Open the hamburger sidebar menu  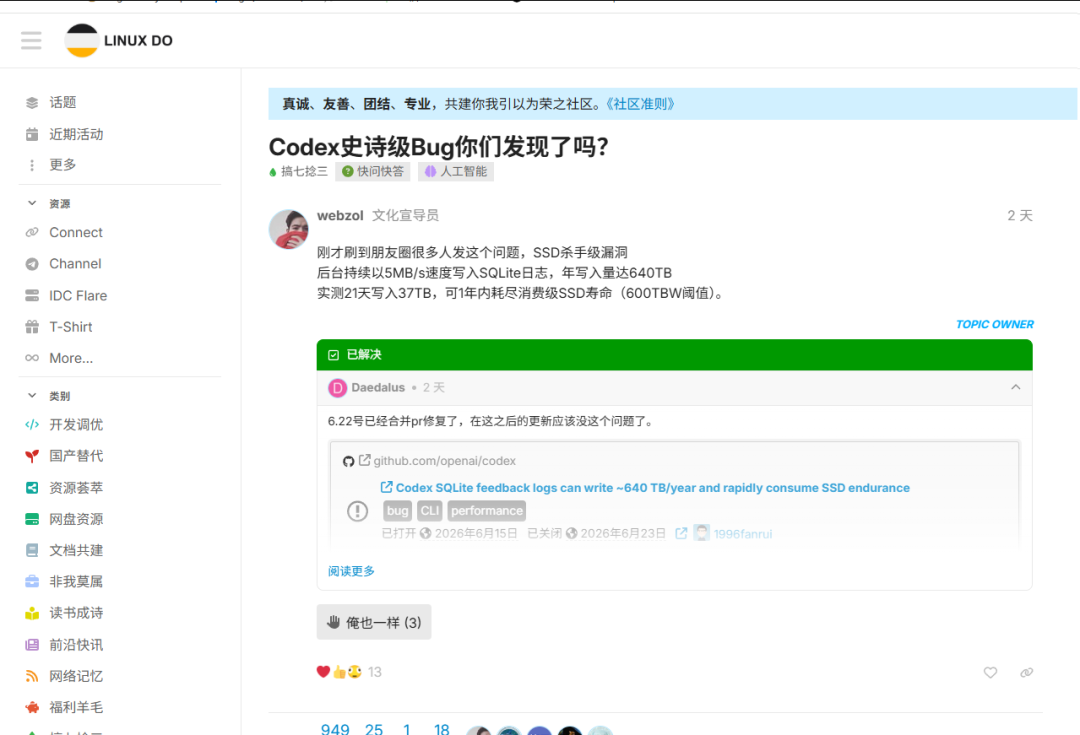[x=31, y=41]
